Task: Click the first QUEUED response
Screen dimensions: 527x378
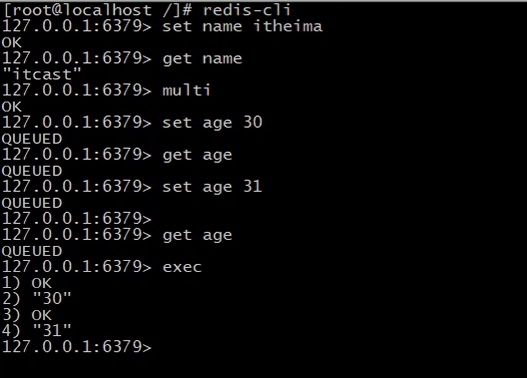Action: click(32, 139)
